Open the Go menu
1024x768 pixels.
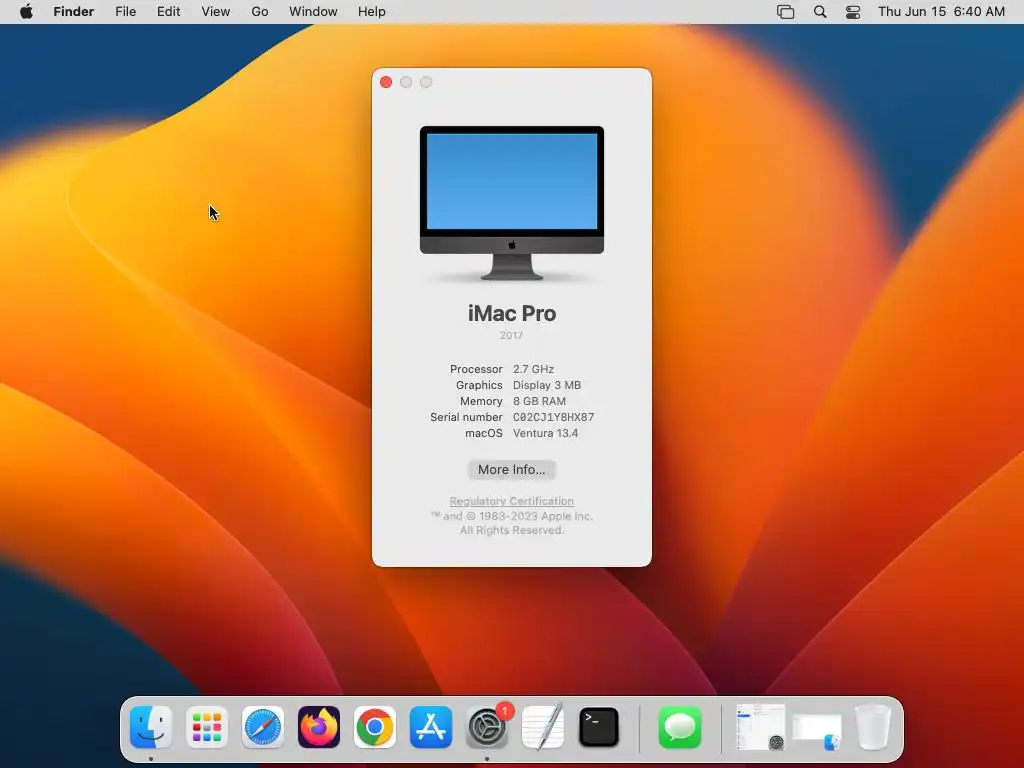pyautogui.click(x=260, y=12)
